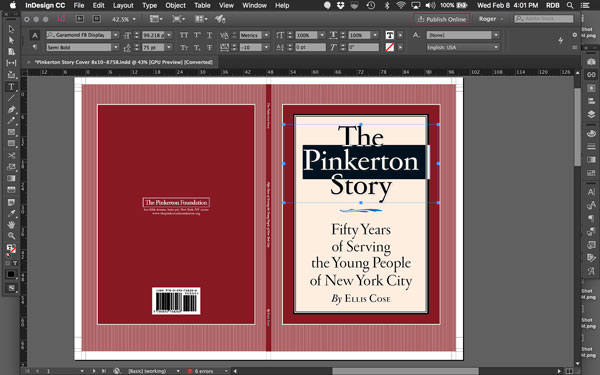Click the text stroke none swatch
Viewport: 600px width, 375px height.
(x=390, y=47)
